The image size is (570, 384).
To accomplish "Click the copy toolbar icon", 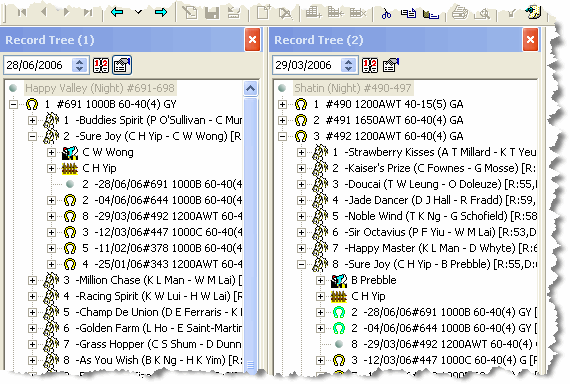I will point(409,13).
